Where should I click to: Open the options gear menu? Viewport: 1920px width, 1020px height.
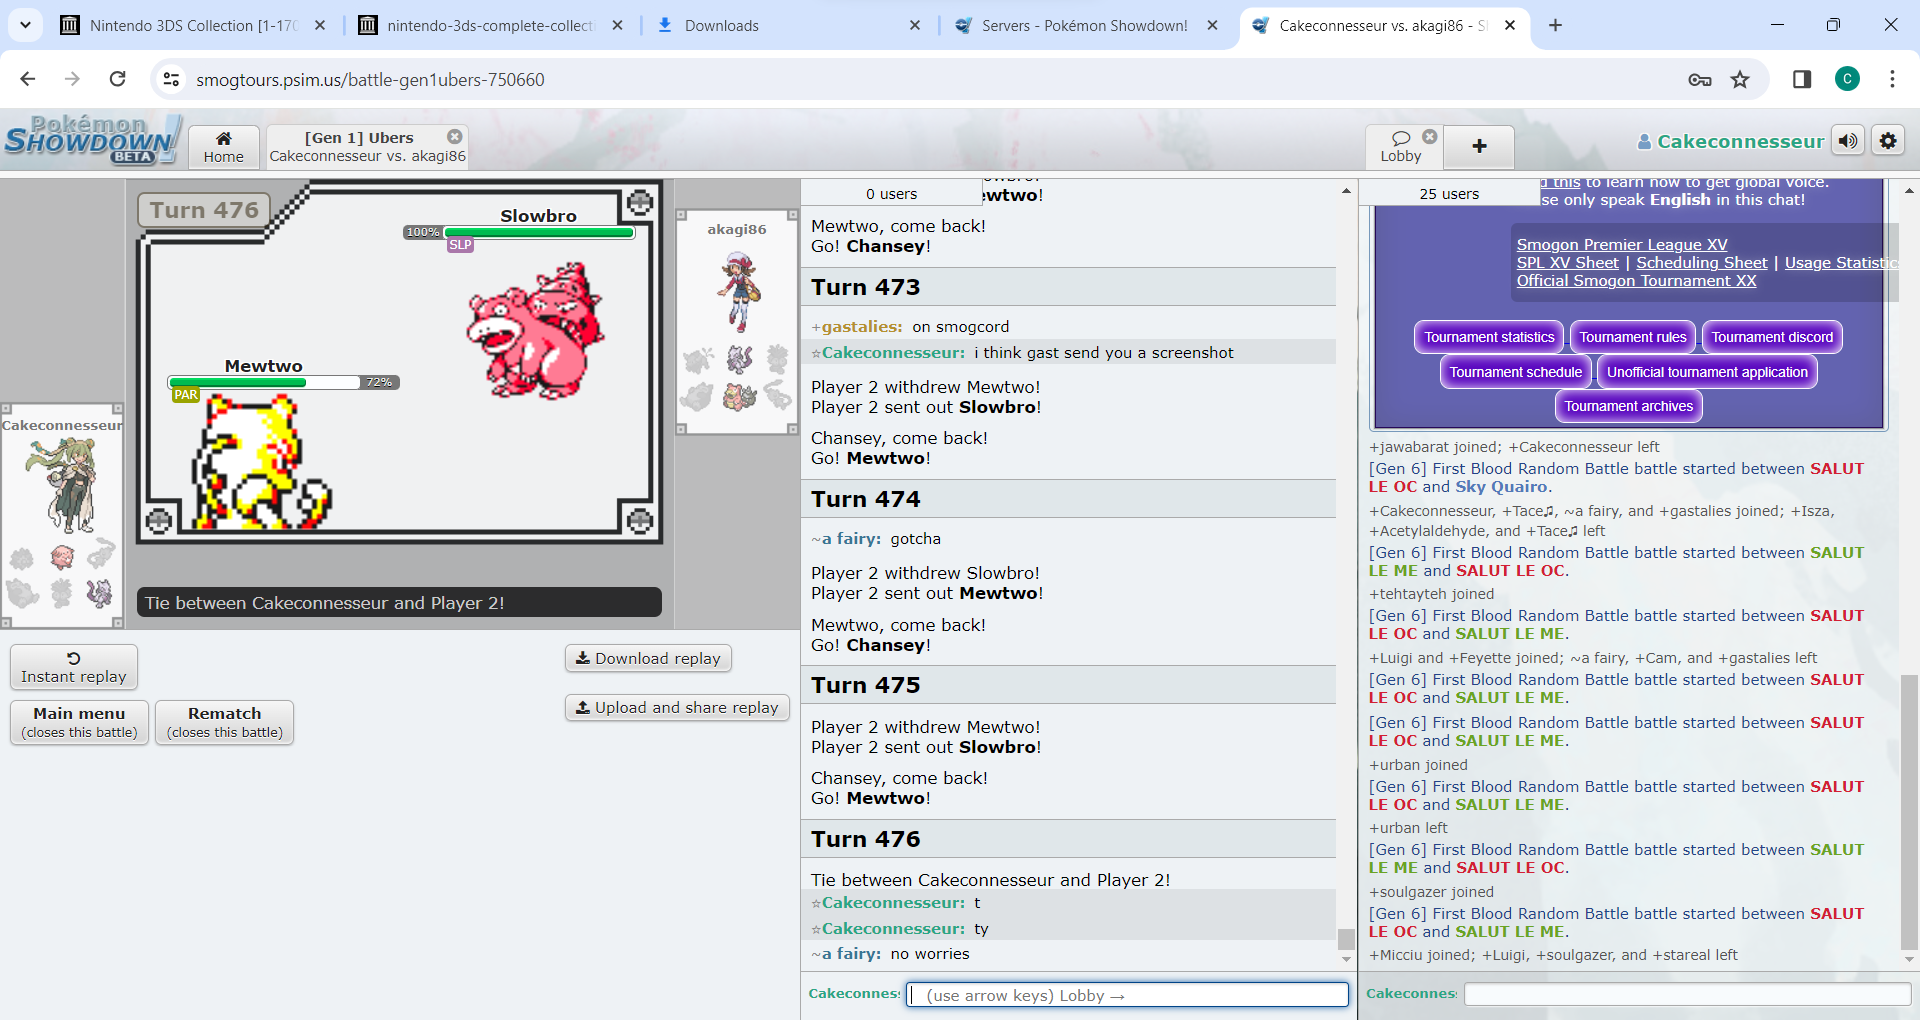pyautogui.click(x=1888, y=141)
